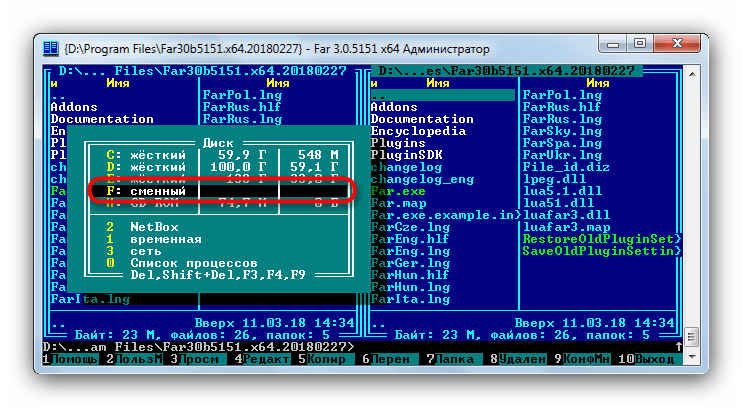Click 4 Редакт function key
743x408 pixels.
click(262, 359)
